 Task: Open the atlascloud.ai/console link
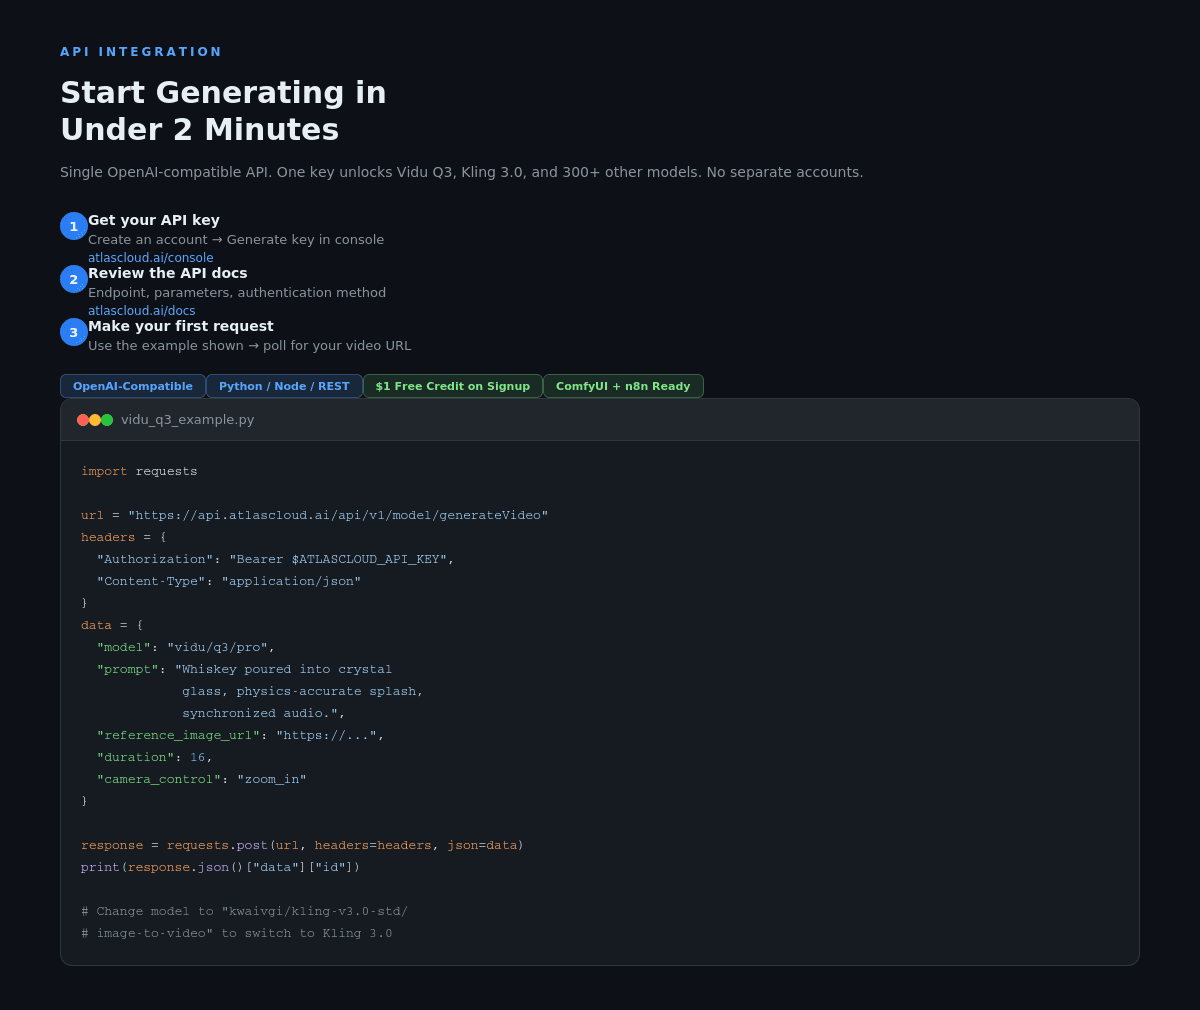tap(150, 258)
